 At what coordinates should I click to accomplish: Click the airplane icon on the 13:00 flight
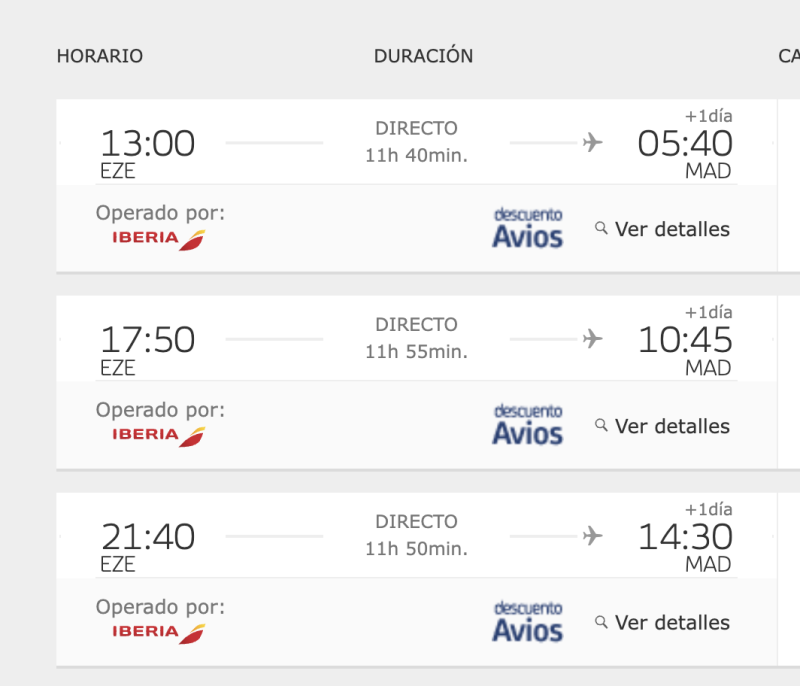593,143
